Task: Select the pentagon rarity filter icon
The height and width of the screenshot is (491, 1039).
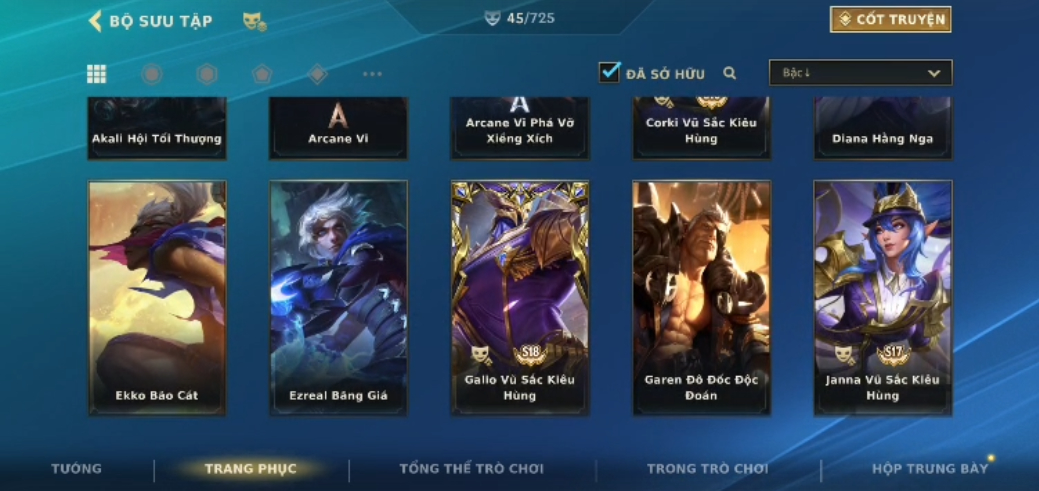Action: coord(262,74)
